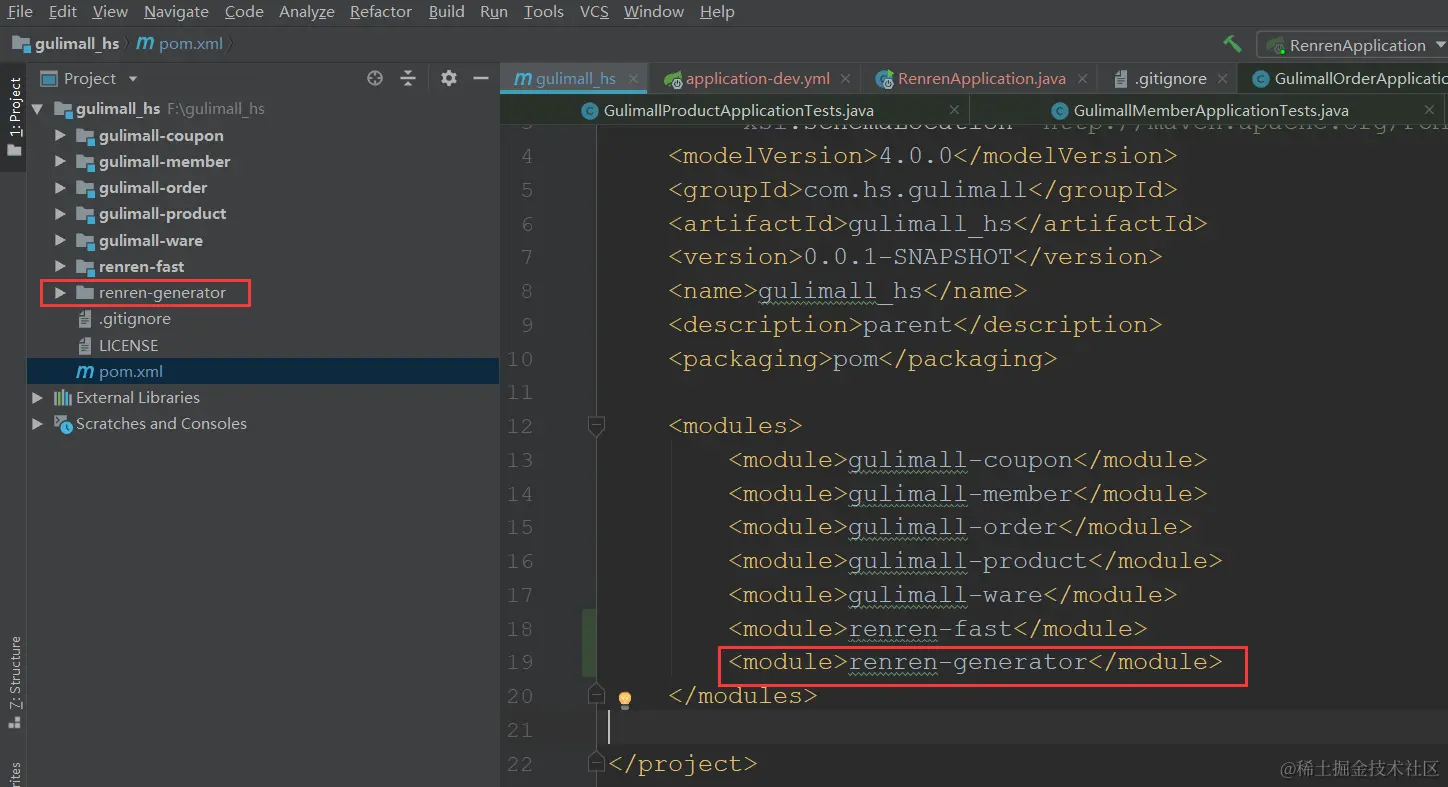
Task: Select .gitignore file in project tree
Action: [134, 319]
